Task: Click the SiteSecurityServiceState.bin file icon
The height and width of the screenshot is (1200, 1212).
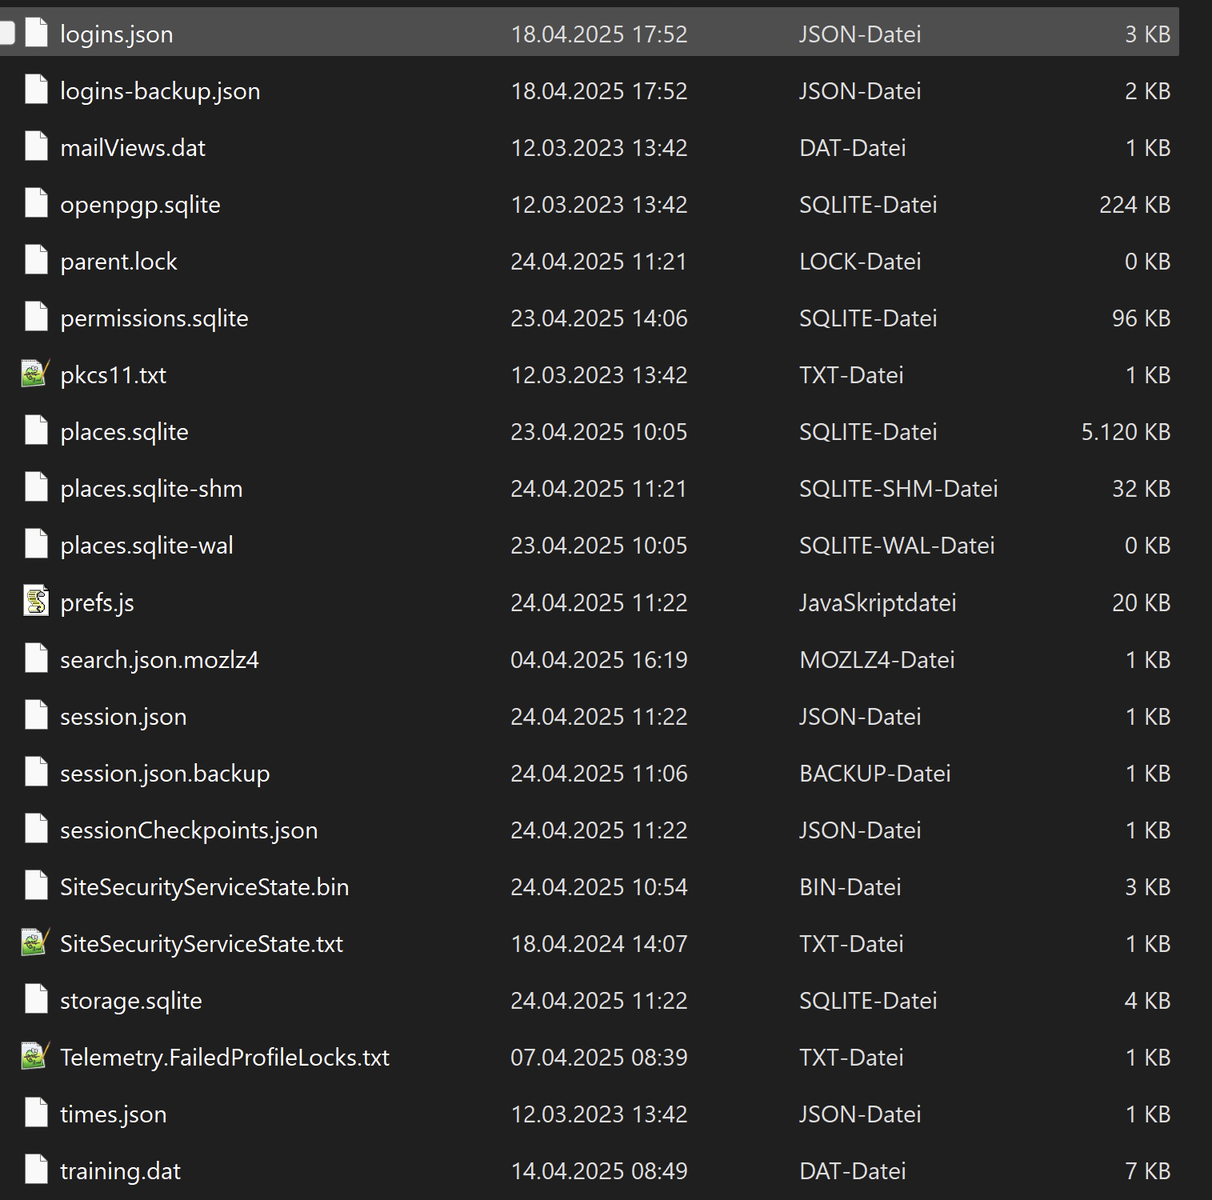Action: pos(36,886)
